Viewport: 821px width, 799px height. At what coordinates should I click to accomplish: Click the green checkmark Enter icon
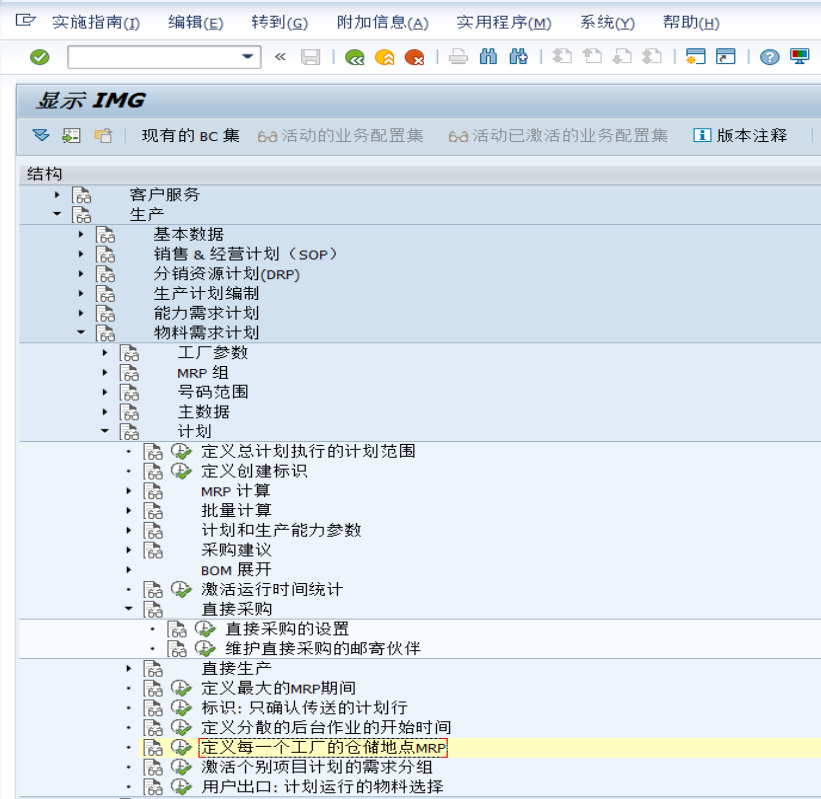39,57
